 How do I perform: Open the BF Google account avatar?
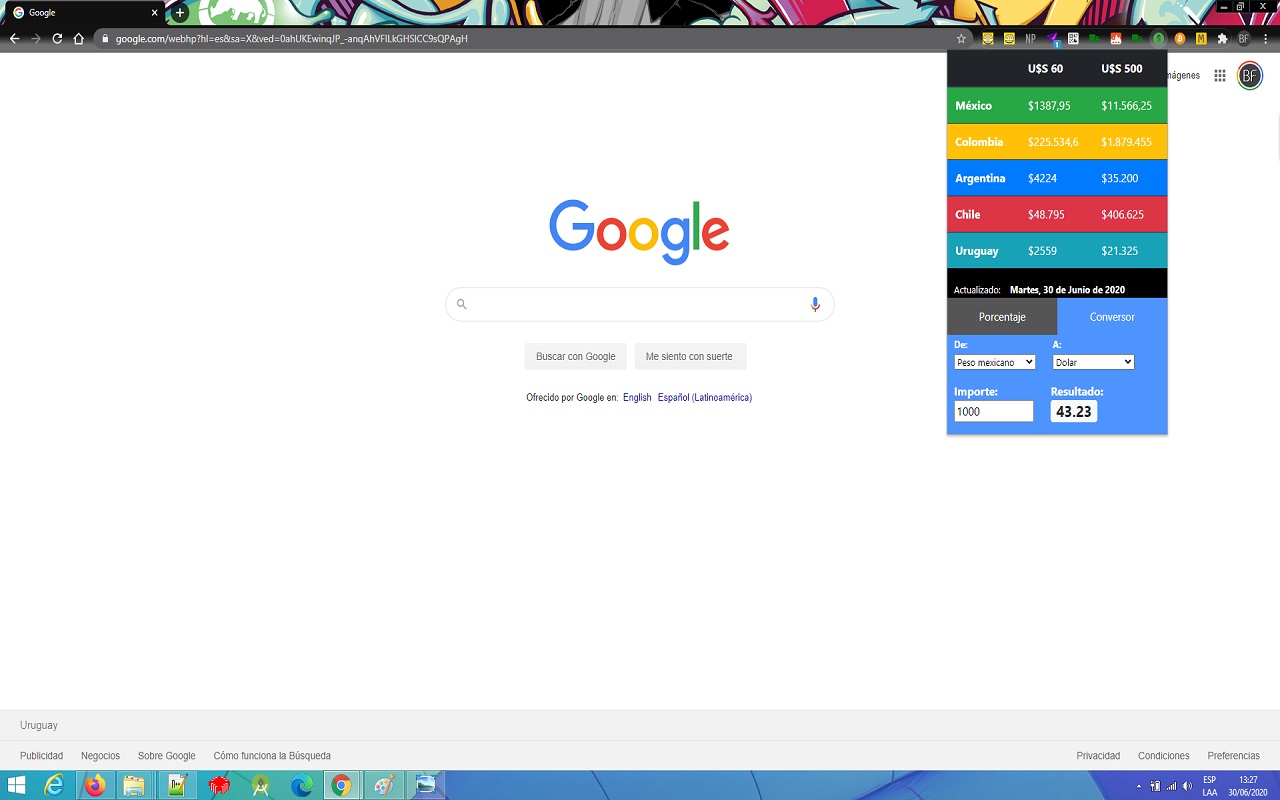[x=1250, y=75]
